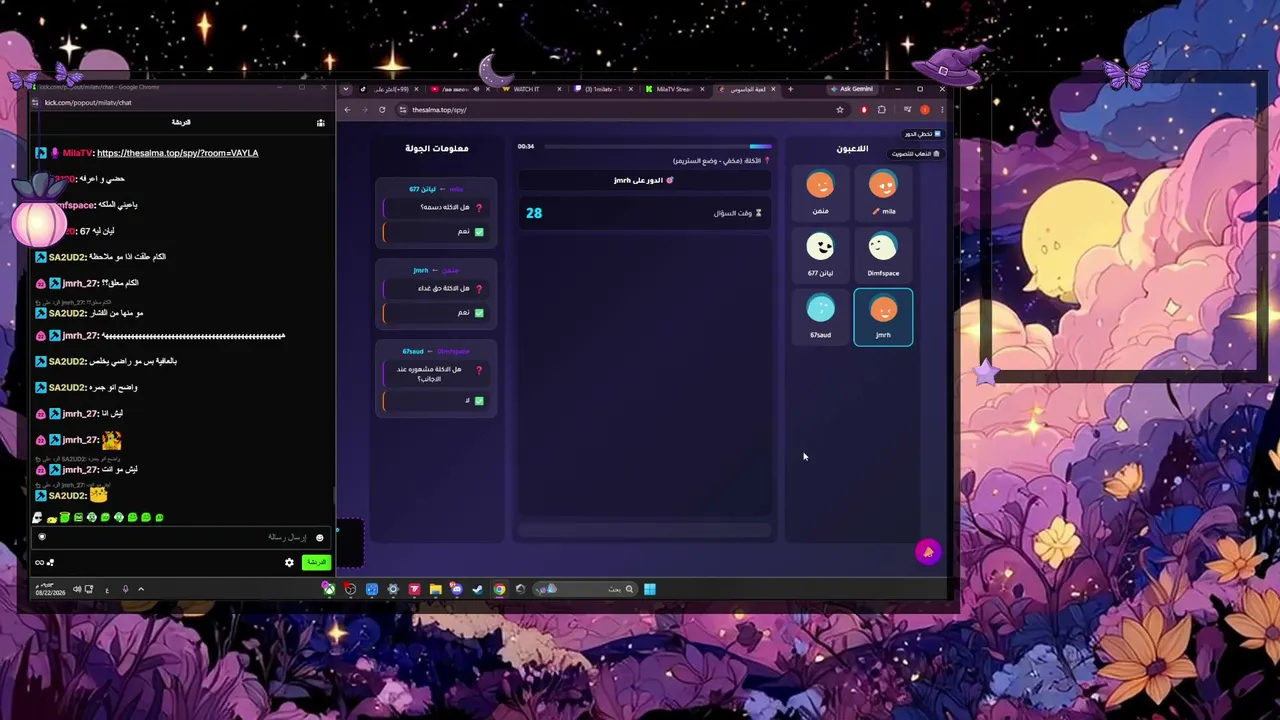This screenshot has width=1280, height=720.
Task: Close the WATCH IT browser tab
Action: pyautogui.click(x=559, y=89)
